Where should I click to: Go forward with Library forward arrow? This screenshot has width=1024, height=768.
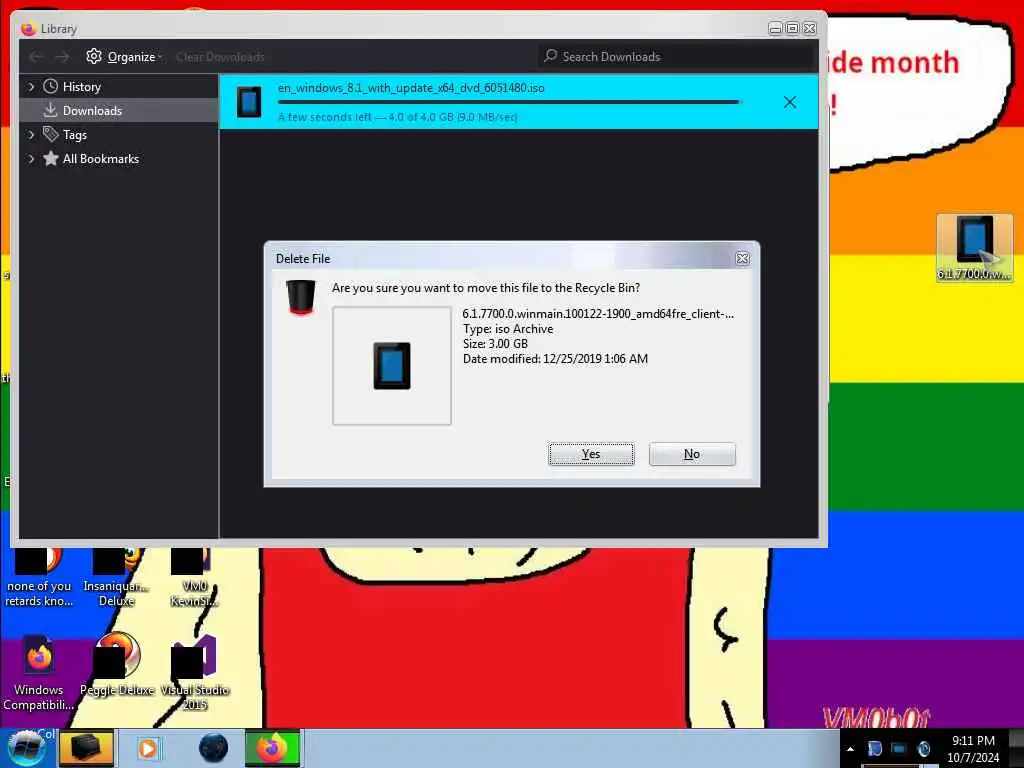62,57
